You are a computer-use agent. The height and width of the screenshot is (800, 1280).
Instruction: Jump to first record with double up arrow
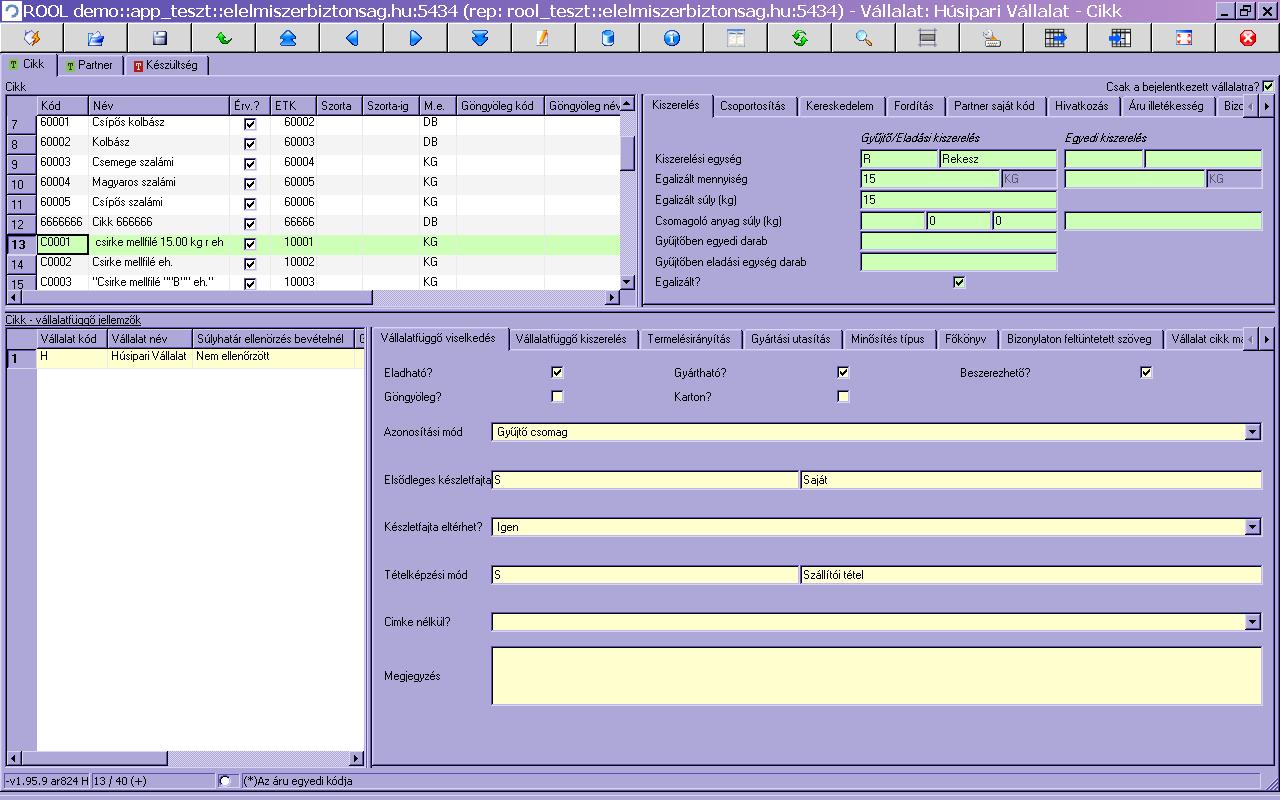[288, 38]
